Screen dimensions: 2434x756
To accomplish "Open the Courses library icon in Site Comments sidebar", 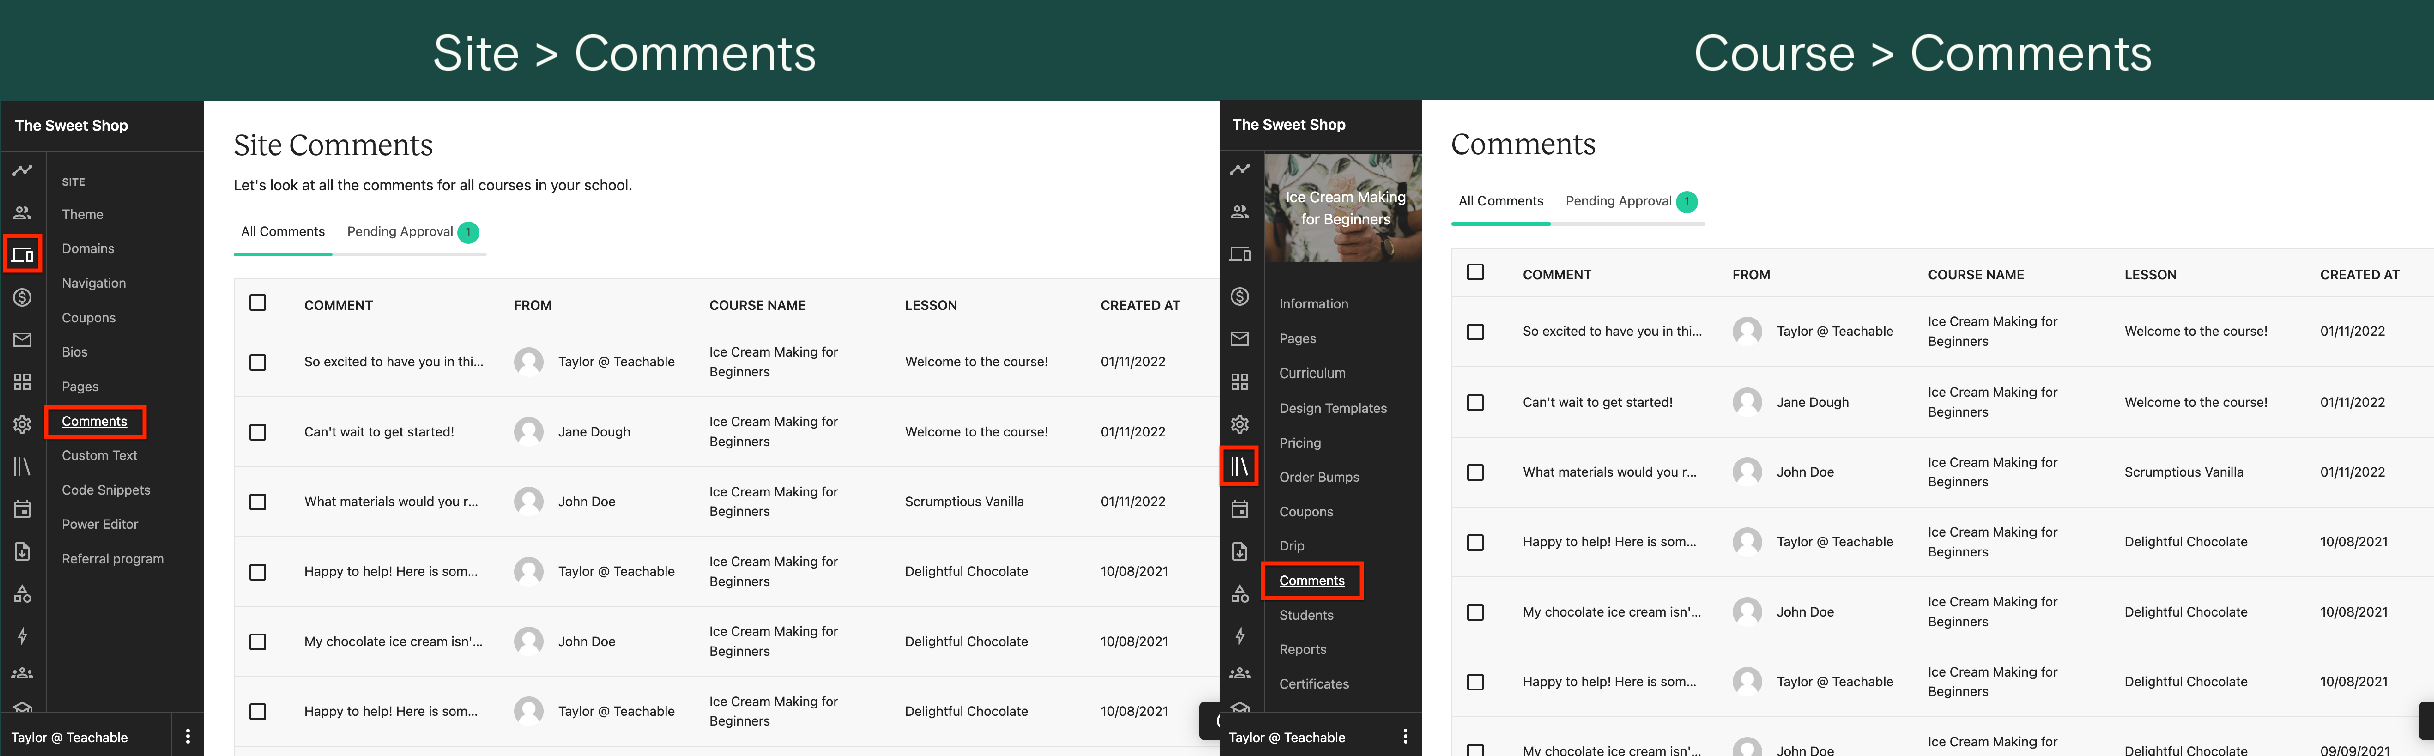I will [22, 466].
